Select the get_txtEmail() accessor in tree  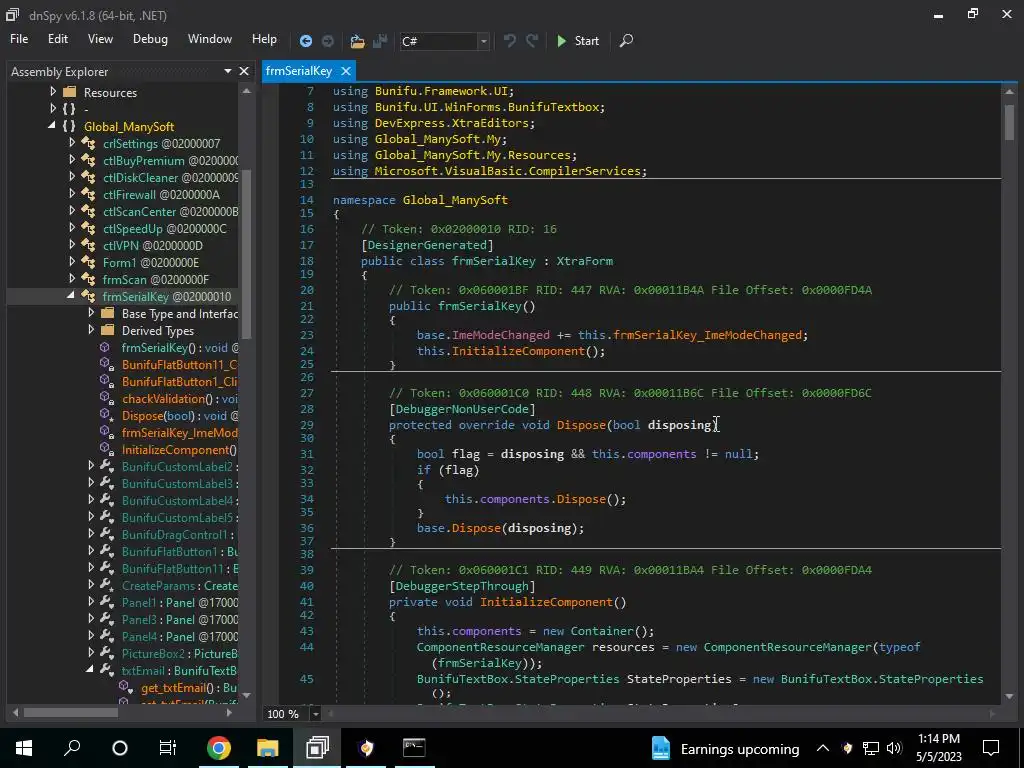click(189, 687)
